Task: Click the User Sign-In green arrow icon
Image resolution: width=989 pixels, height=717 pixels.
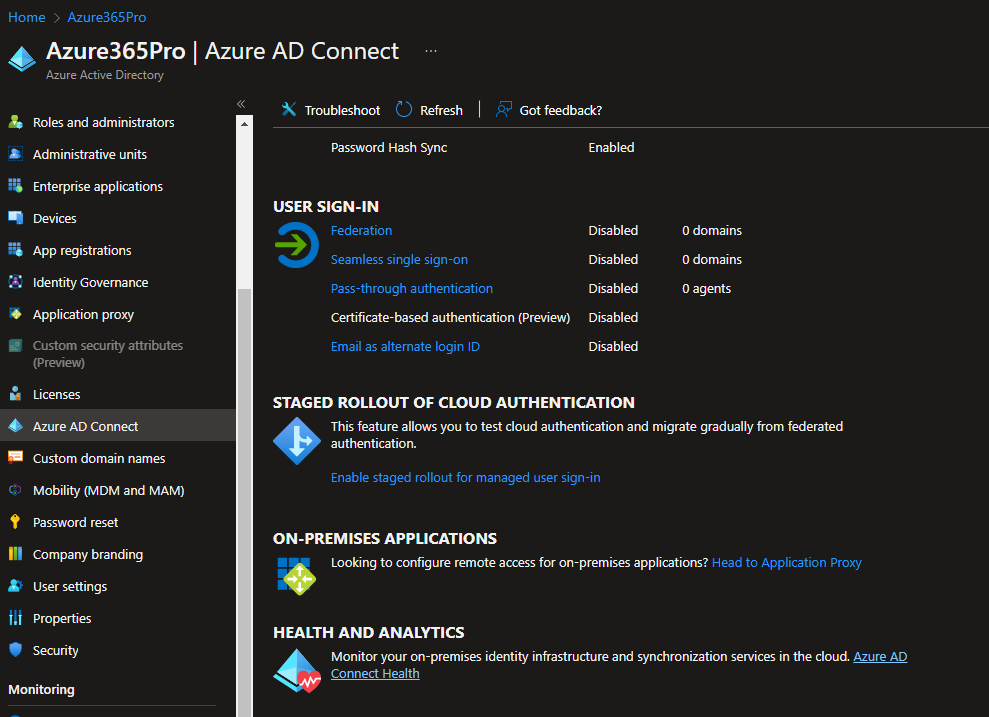Action: [296, 245]
